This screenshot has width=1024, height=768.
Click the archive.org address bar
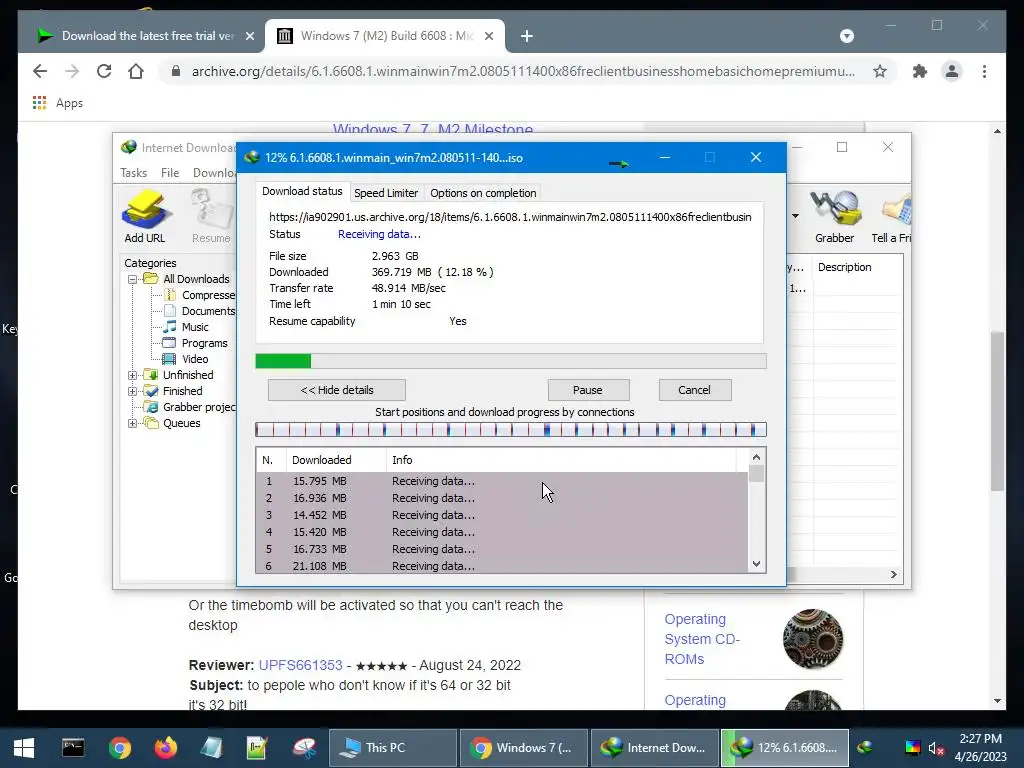pyautogui.click(x=522, y=71)
